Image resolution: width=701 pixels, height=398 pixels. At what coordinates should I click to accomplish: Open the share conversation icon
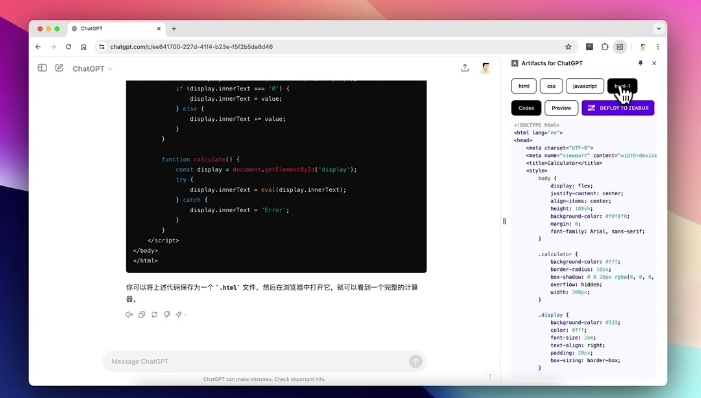465,68
